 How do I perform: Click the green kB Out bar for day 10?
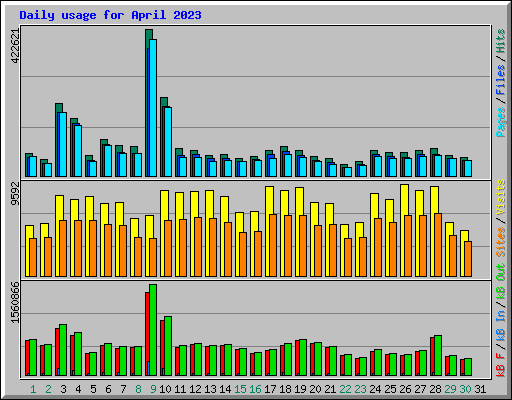click(x=168, y=346)
